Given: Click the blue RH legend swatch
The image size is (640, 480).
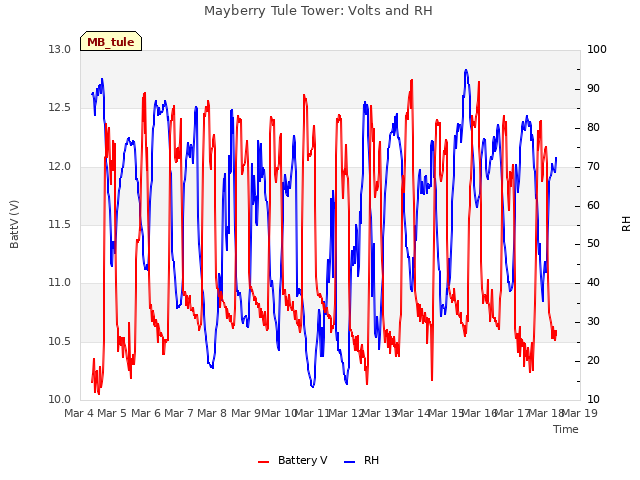Looking at the screenshot, I should click(350, 462).
